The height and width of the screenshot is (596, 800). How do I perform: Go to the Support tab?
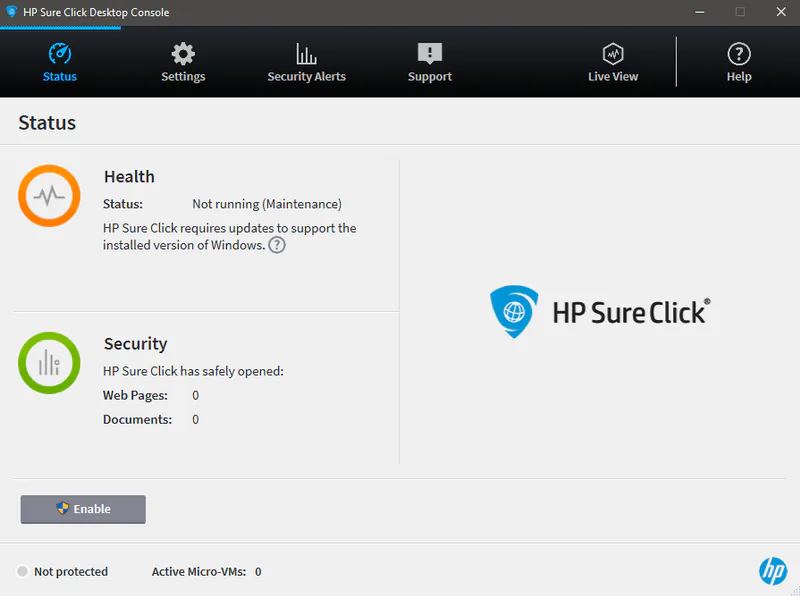[430, 63]
